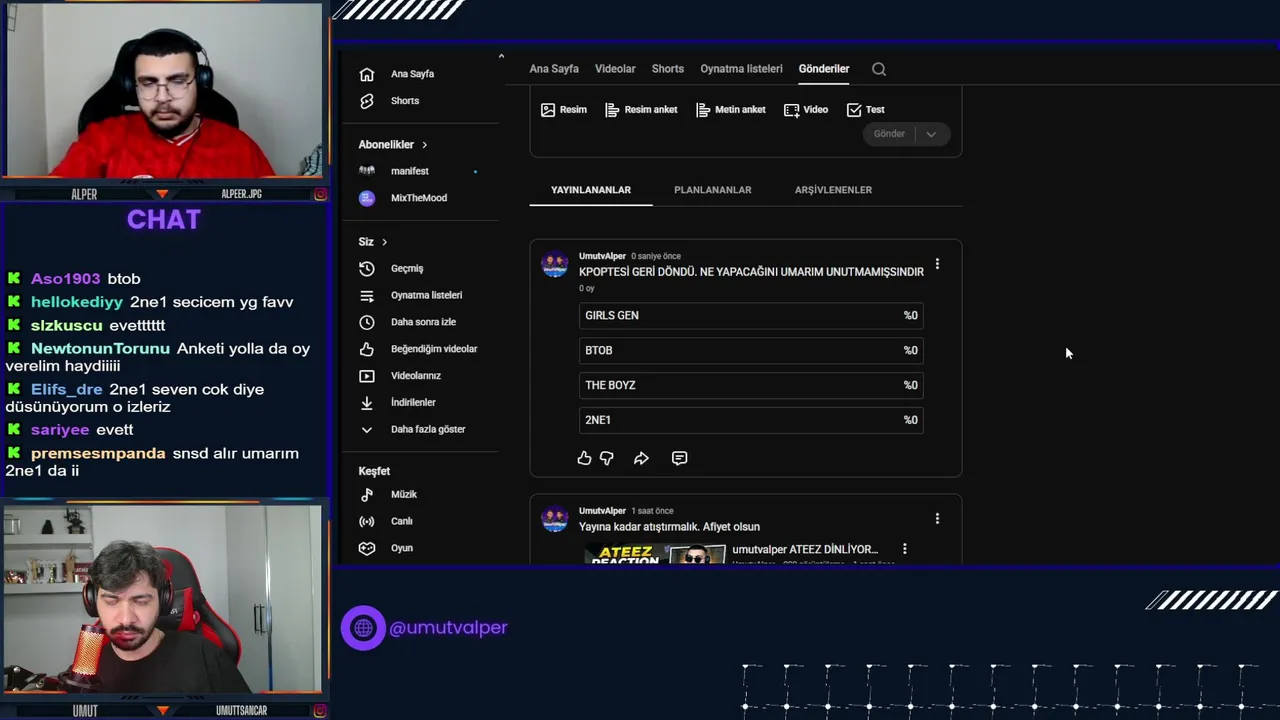1280x720 pixels.
Task: Open the MixTheMood subscription channel
Action: coord(418,198)
